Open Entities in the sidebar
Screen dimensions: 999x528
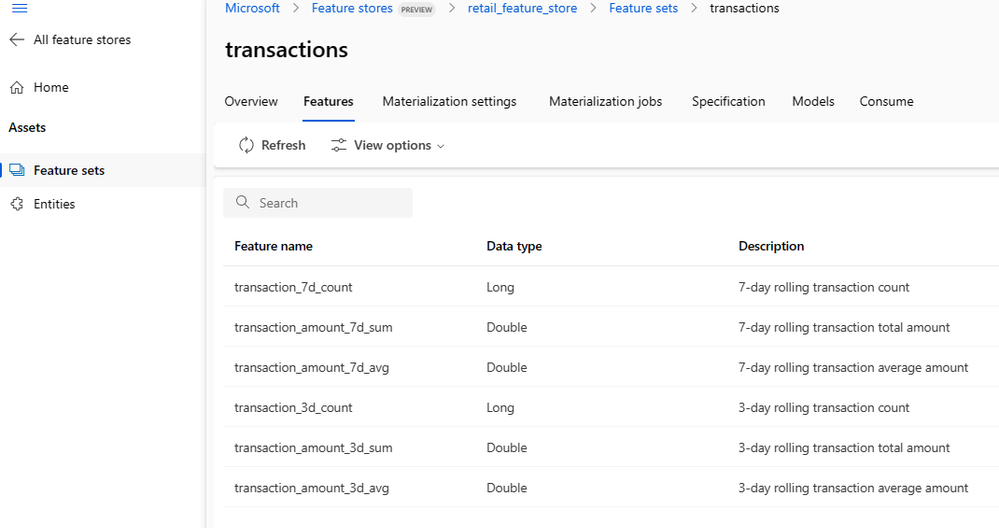54,204
